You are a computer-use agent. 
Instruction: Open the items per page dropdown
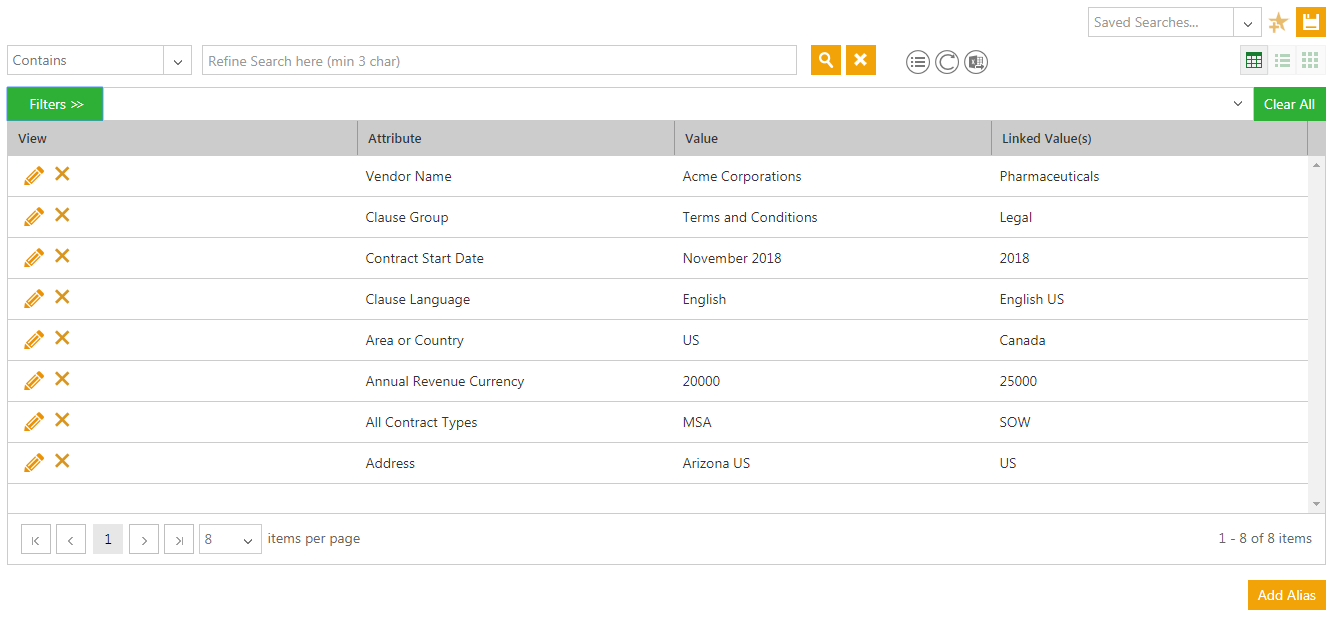(230, 540)
